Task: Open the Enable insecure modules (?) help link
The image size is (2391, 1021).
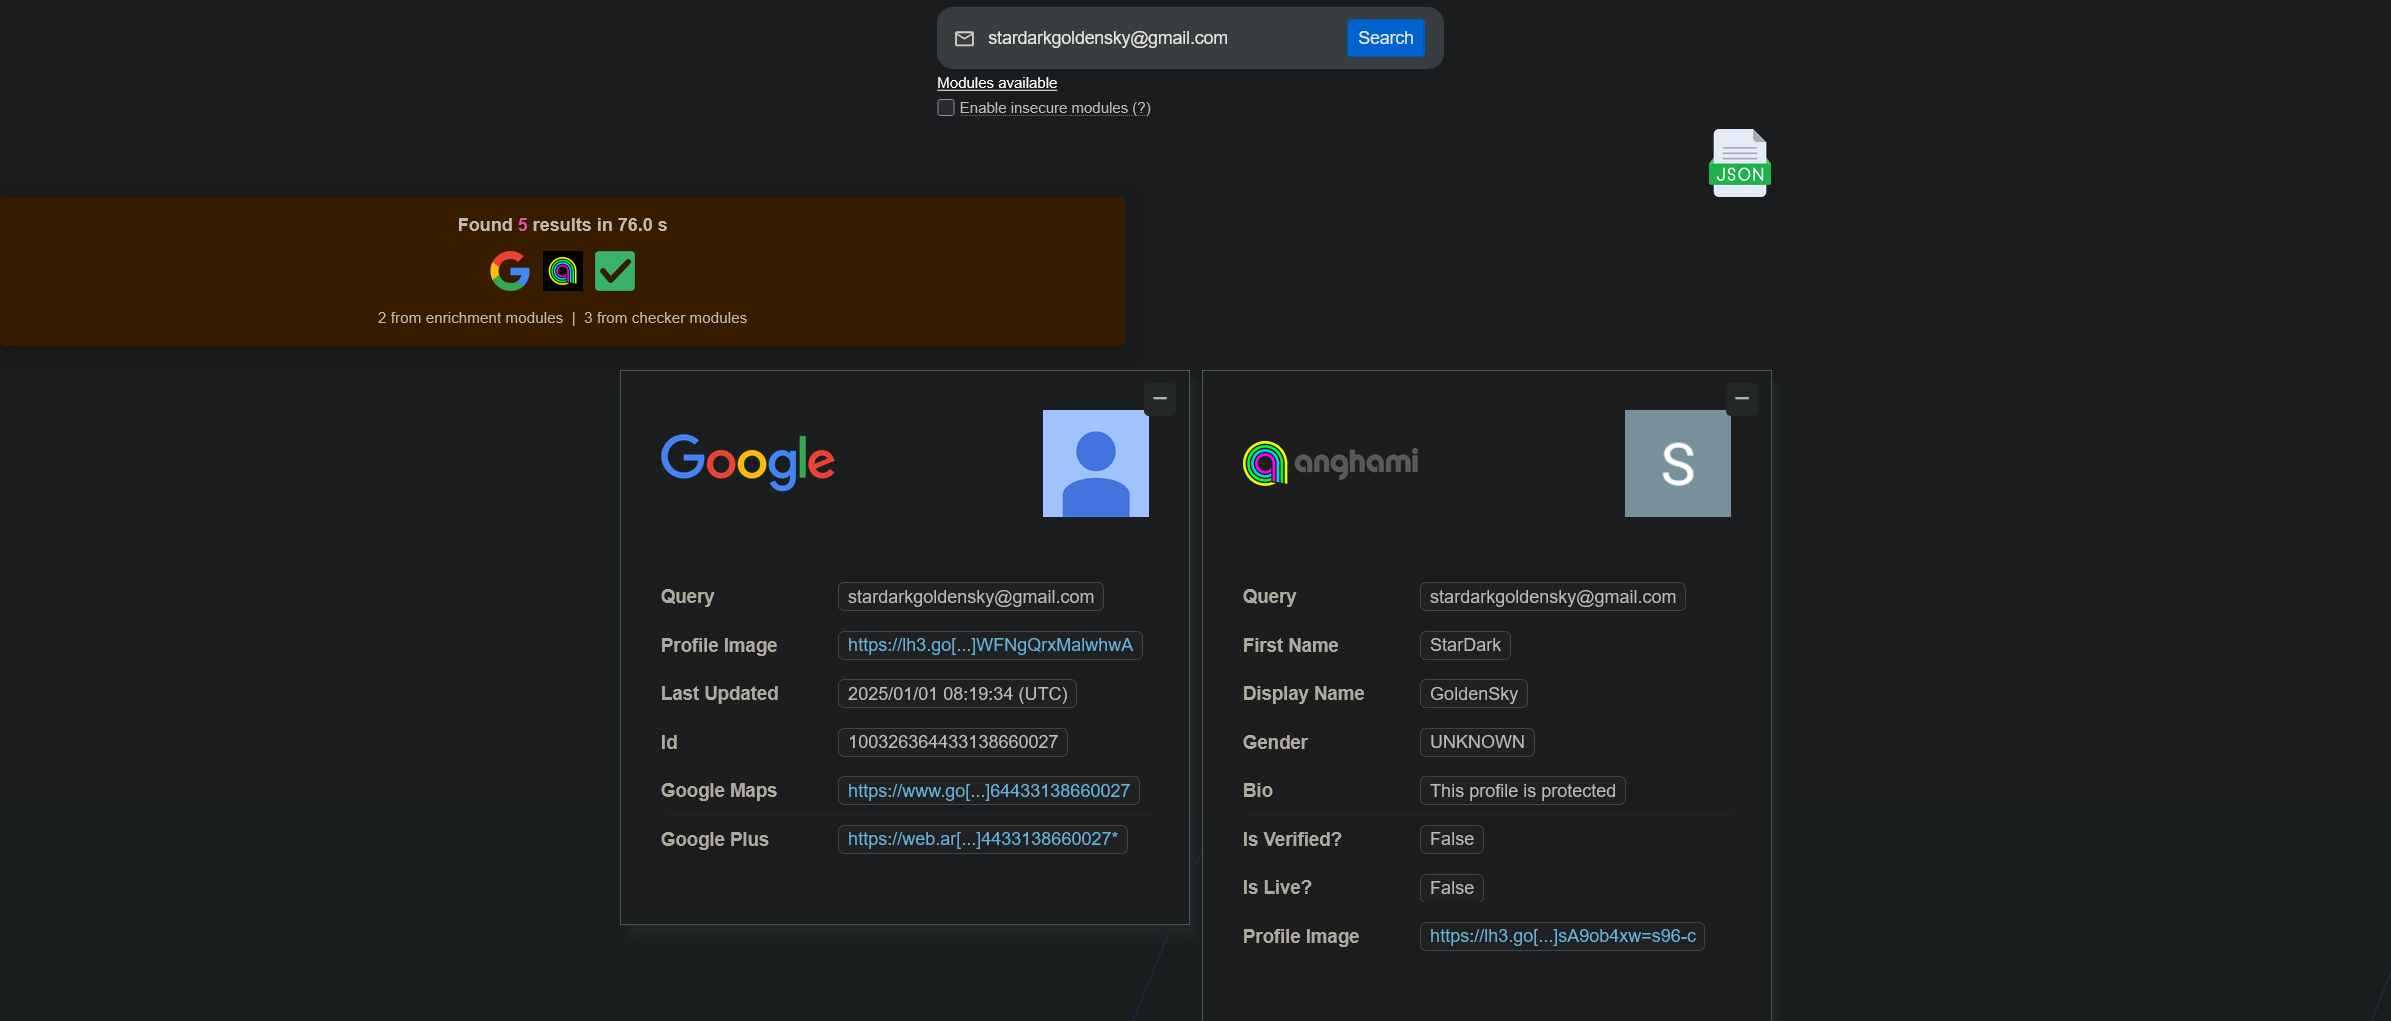Action: click(x=1055, y=108)
